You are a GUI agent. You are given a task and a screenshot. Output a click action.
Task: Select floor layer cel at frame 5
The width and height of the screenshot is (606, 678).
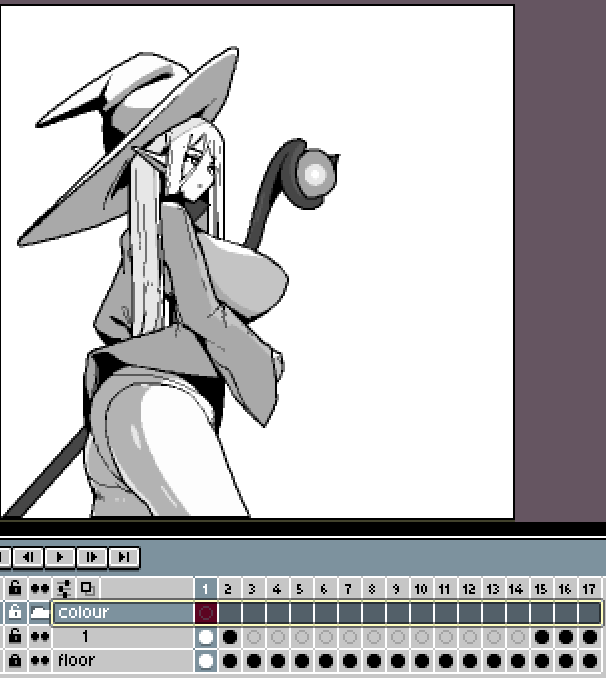(x=301, y=661)
